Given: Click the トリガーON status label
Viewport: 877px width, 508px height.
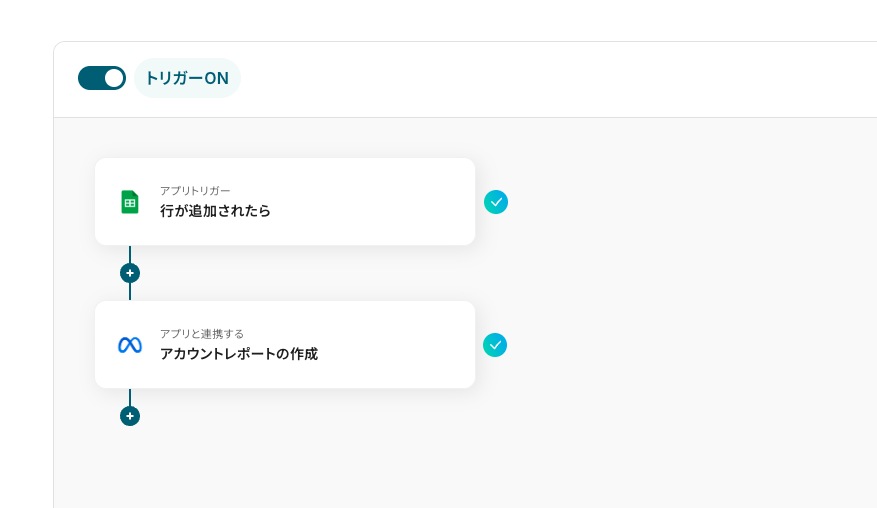Looking at the screenshot, I should [x=187, y=78].
